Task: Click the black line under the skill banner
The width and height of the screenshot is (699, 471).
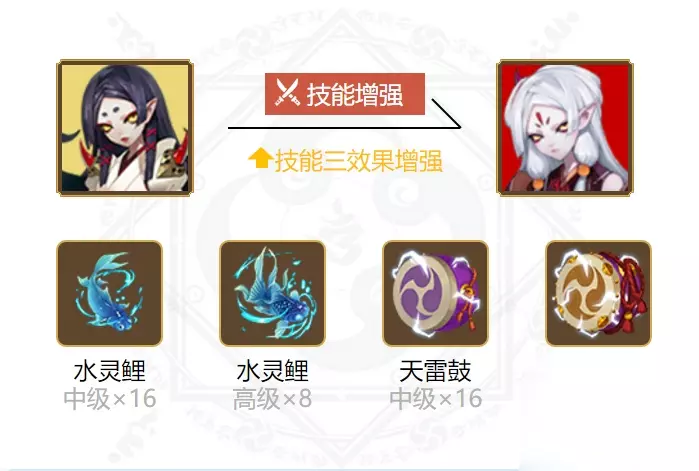Action: pos(344,128)
